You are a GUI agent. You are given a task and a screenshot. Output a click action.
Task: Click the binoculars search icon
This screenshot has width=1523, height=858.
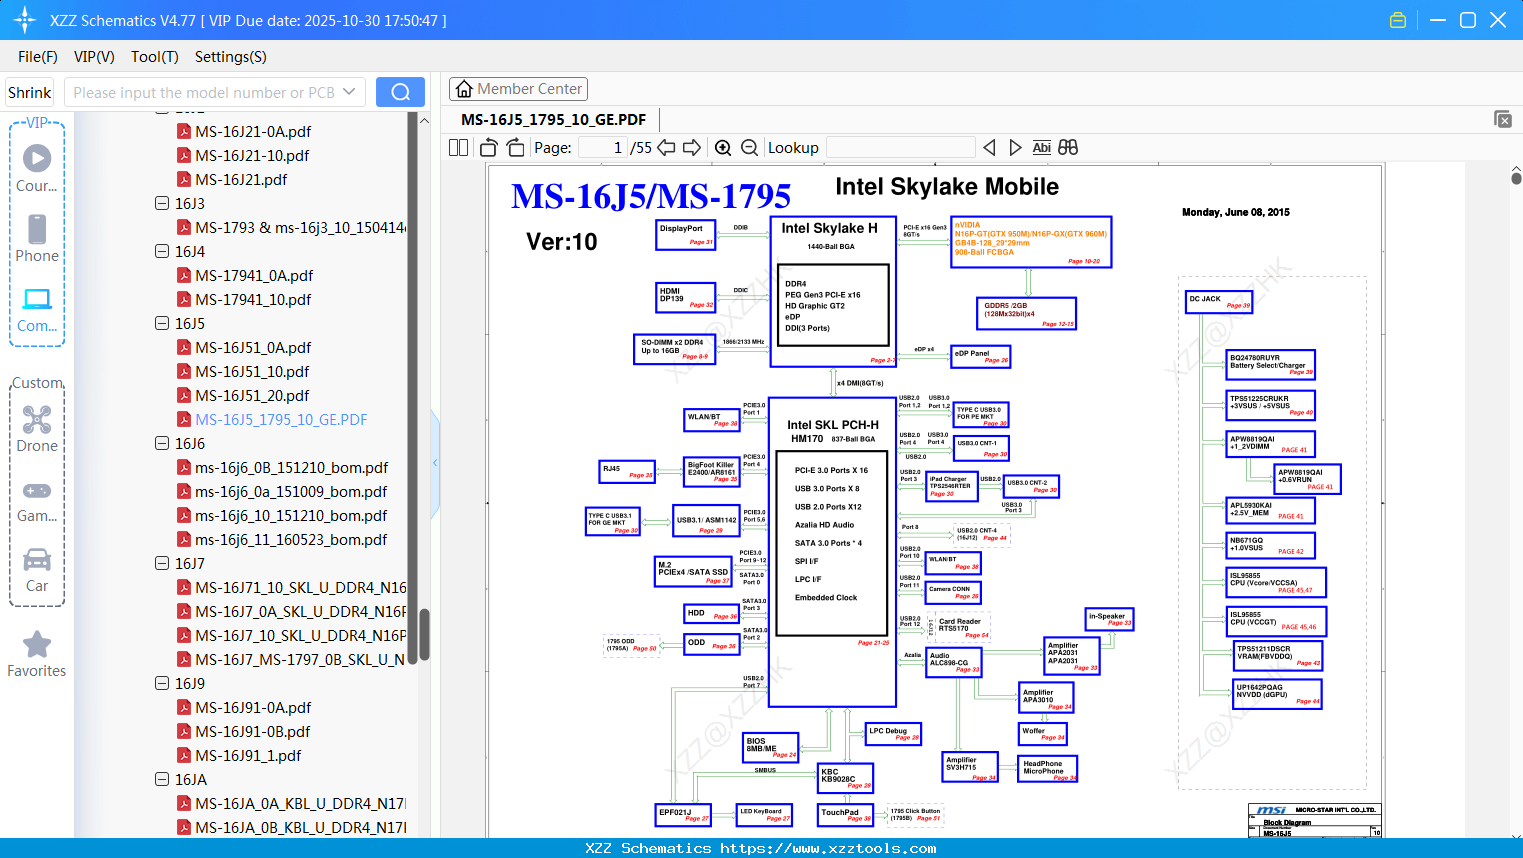pyautogui.click(x=1068, y=148)
